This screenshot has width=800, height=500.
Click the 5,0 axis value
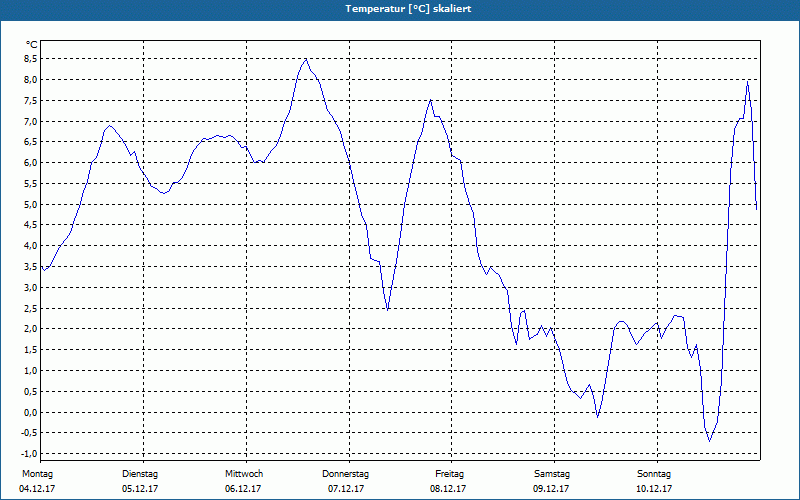(x=31, y=205)
